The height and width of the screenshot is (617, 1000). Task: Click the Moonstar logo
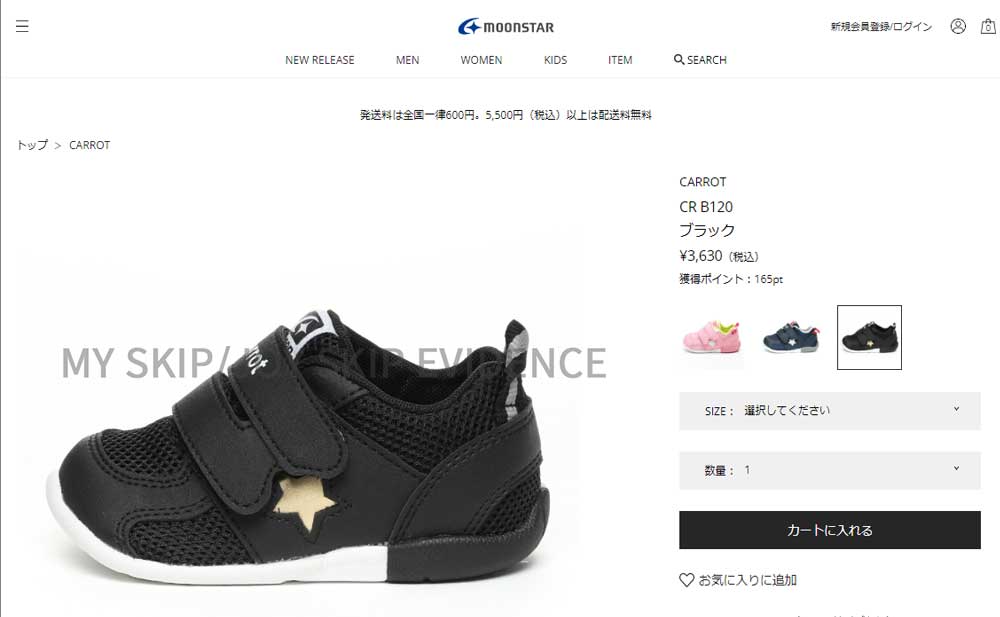tap(506, 27)
